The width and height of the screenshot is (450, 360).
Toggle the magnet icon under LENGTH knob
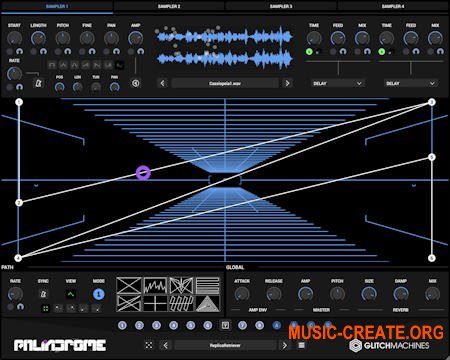click(x=43, y=51)
